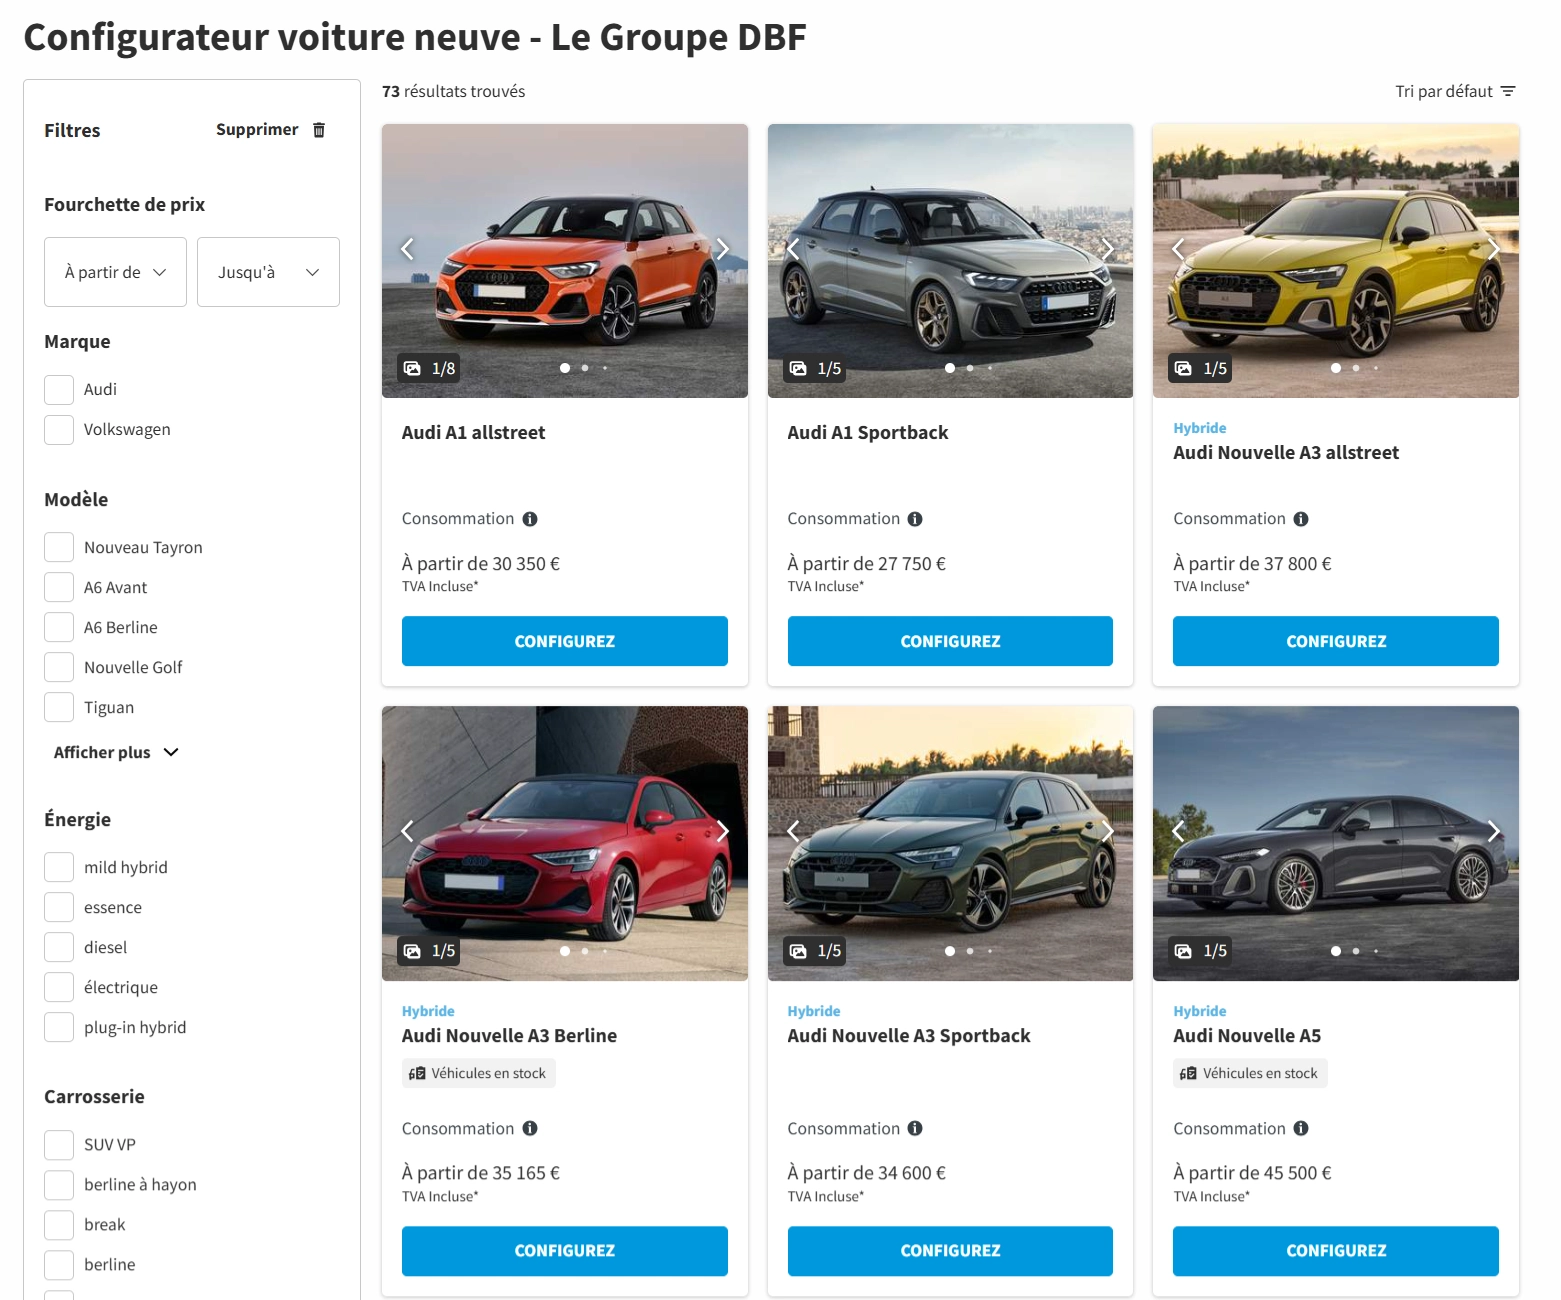This screenshot has height=1300, width=1561.
Task: Configure the Audi Nouvelle A5
Action: (x=1336, y=1251)
